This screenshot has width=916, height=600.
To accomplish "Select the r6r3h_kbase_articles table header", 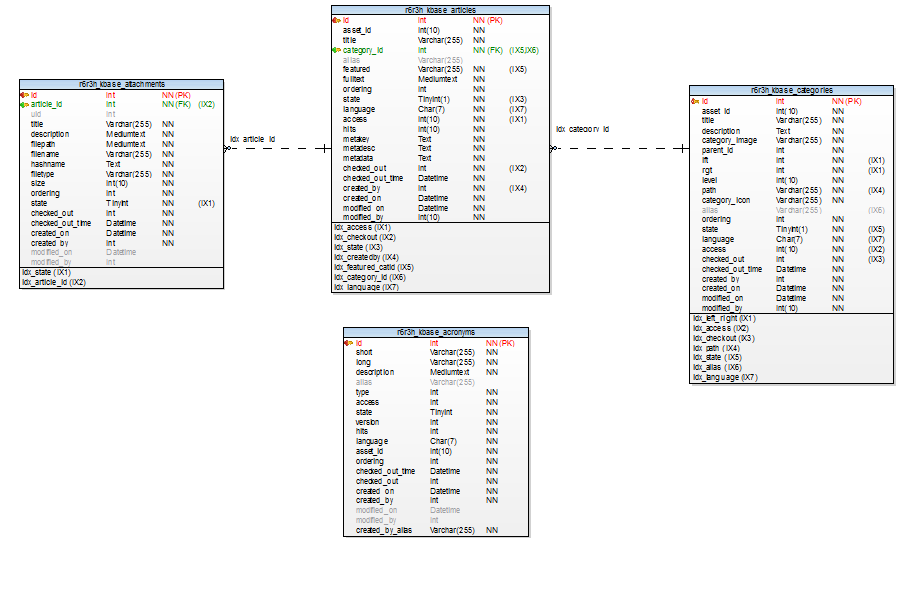I will [440, 10].
